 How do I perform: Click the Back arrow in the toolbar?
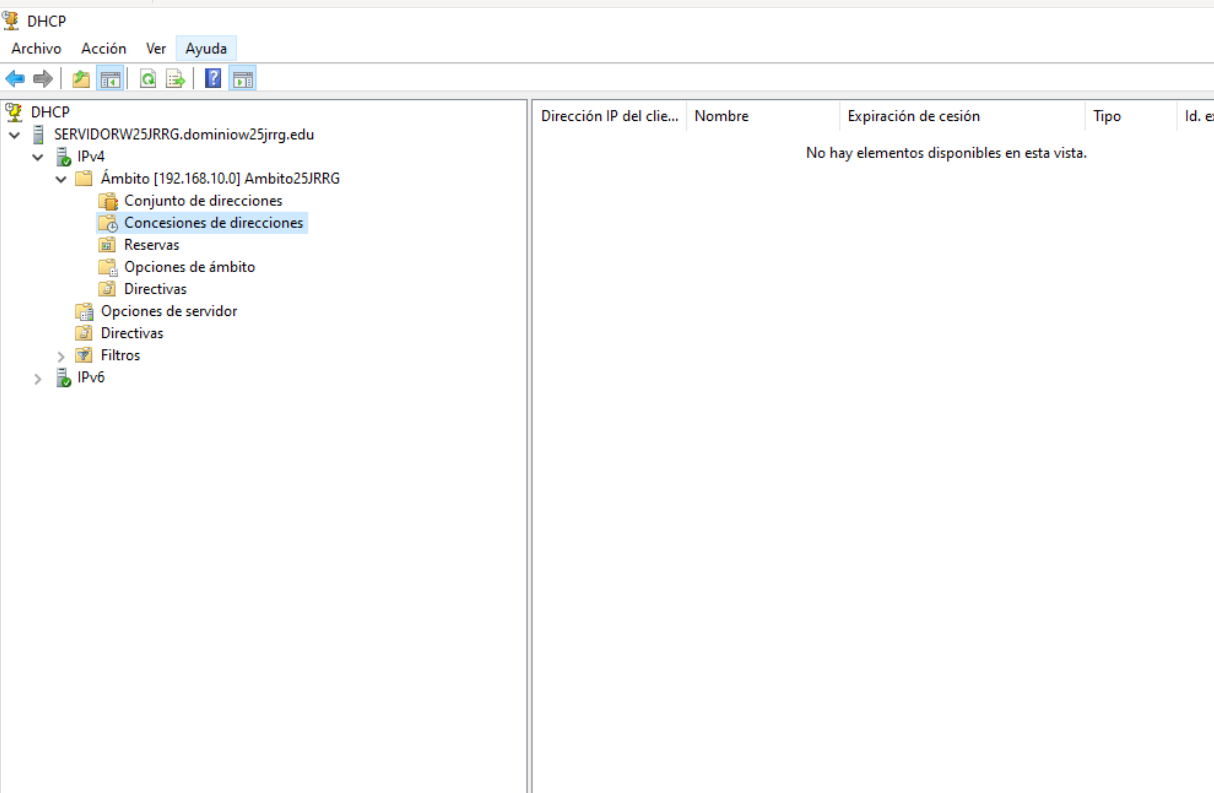[x=15, y=79]
